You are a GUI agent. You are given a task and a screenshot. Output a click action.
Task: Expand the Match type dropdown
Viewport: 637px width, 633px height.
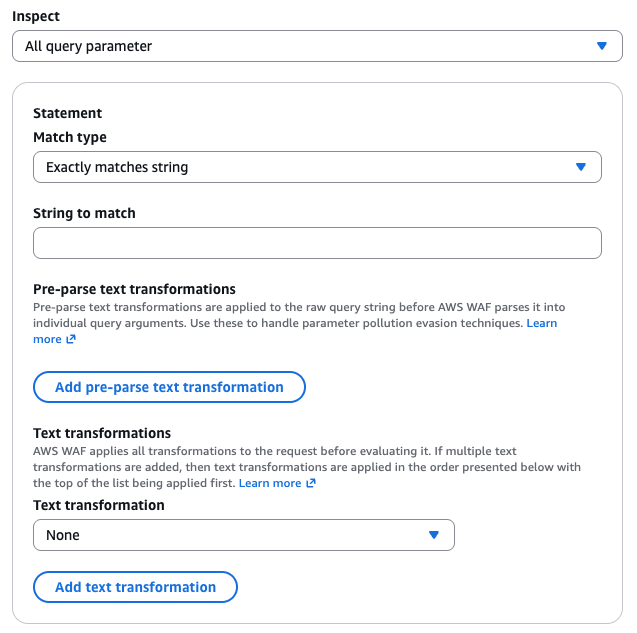(317, 167)
